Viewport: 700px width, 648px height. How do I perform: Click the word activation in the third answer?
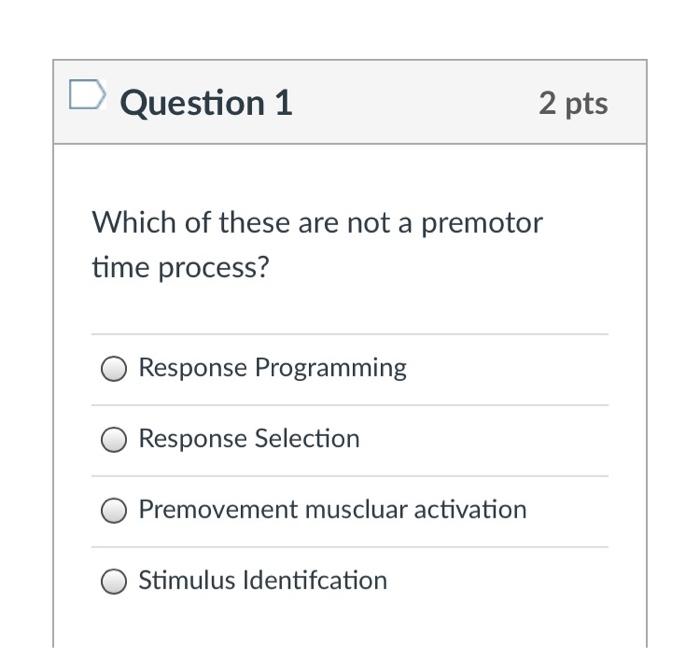click(471, 510)
